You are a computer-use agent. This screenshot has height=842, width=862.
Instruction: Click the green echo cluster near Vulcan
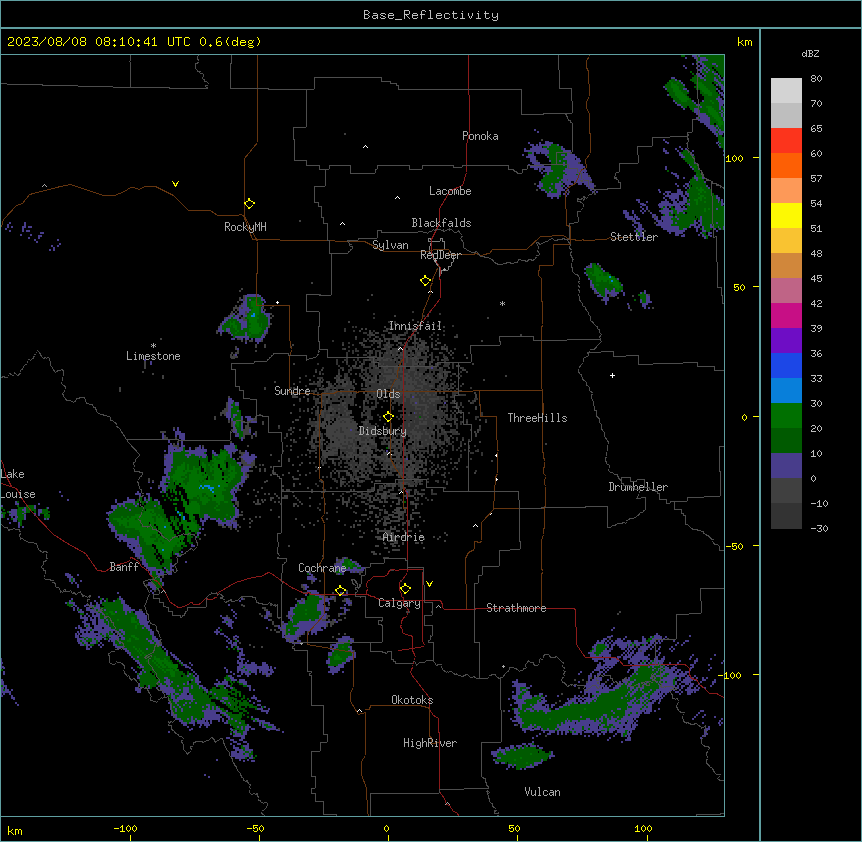pyautogui.click(x=522, y=756)
